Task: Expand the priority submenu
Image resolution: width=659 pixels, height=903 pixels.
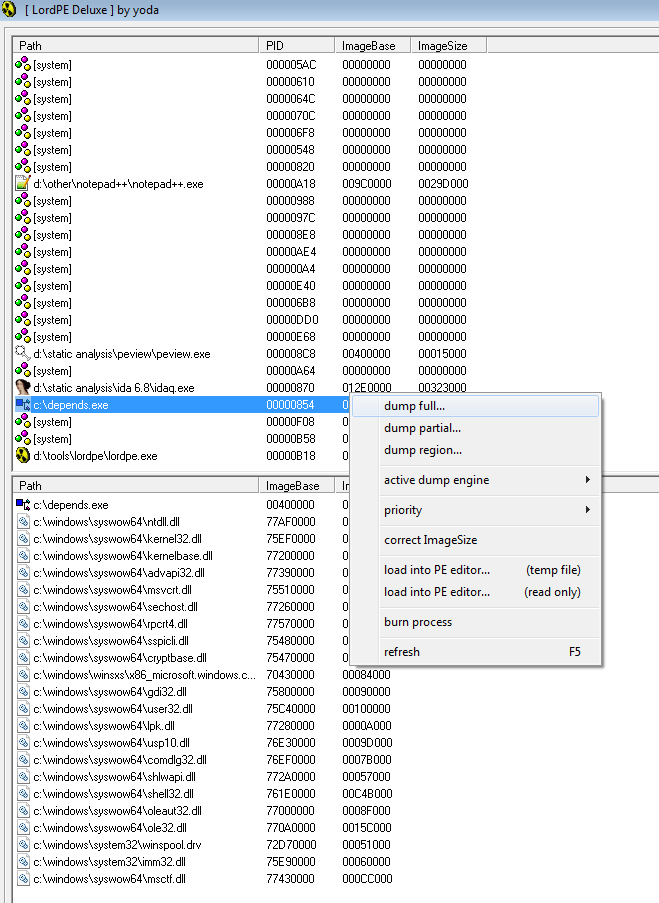Action: (x=475, y=510)
